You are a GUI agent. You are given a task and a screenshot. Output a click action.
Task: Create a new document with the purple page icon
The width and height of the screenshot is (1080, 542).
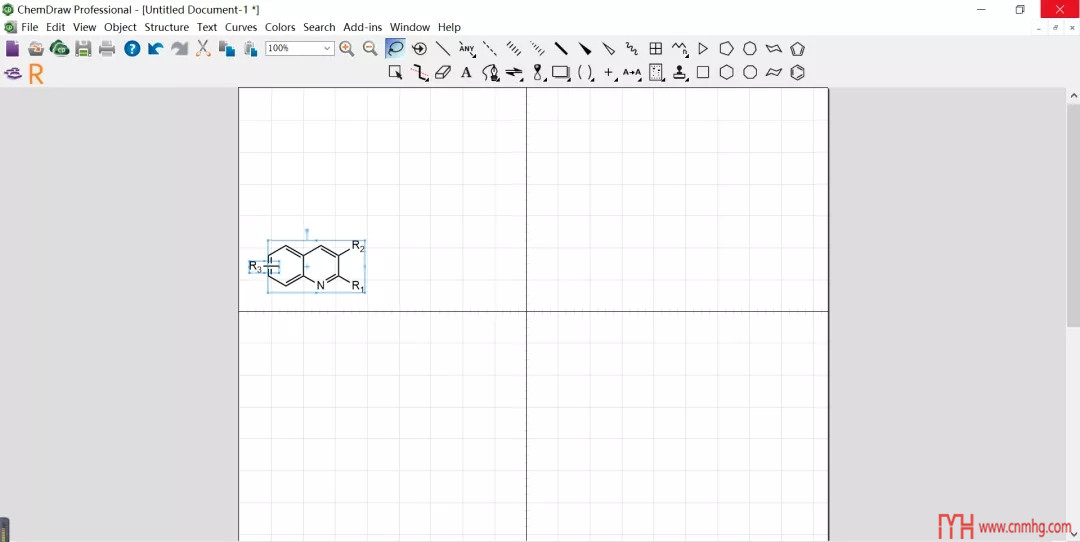(12, 48)
